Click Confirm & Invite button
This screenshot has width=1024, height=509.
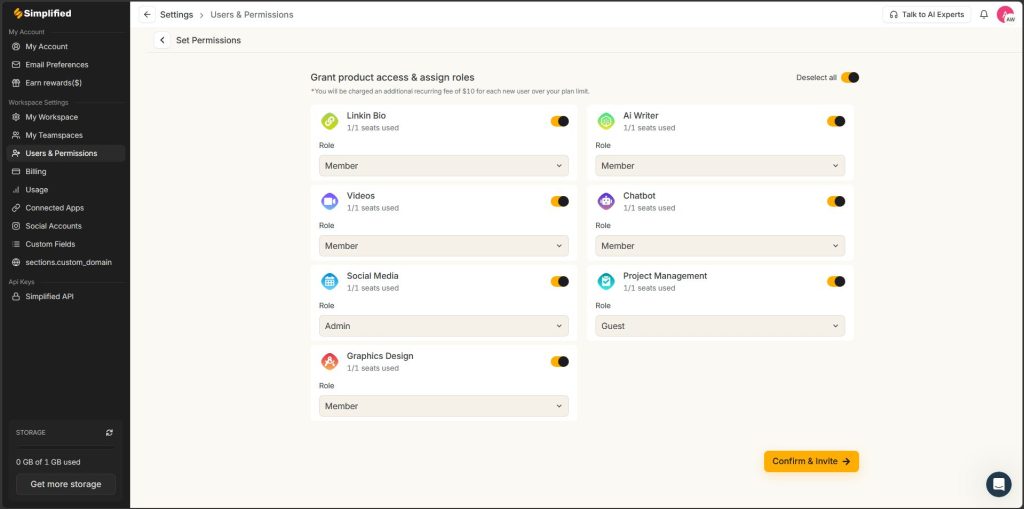point(811,461)
